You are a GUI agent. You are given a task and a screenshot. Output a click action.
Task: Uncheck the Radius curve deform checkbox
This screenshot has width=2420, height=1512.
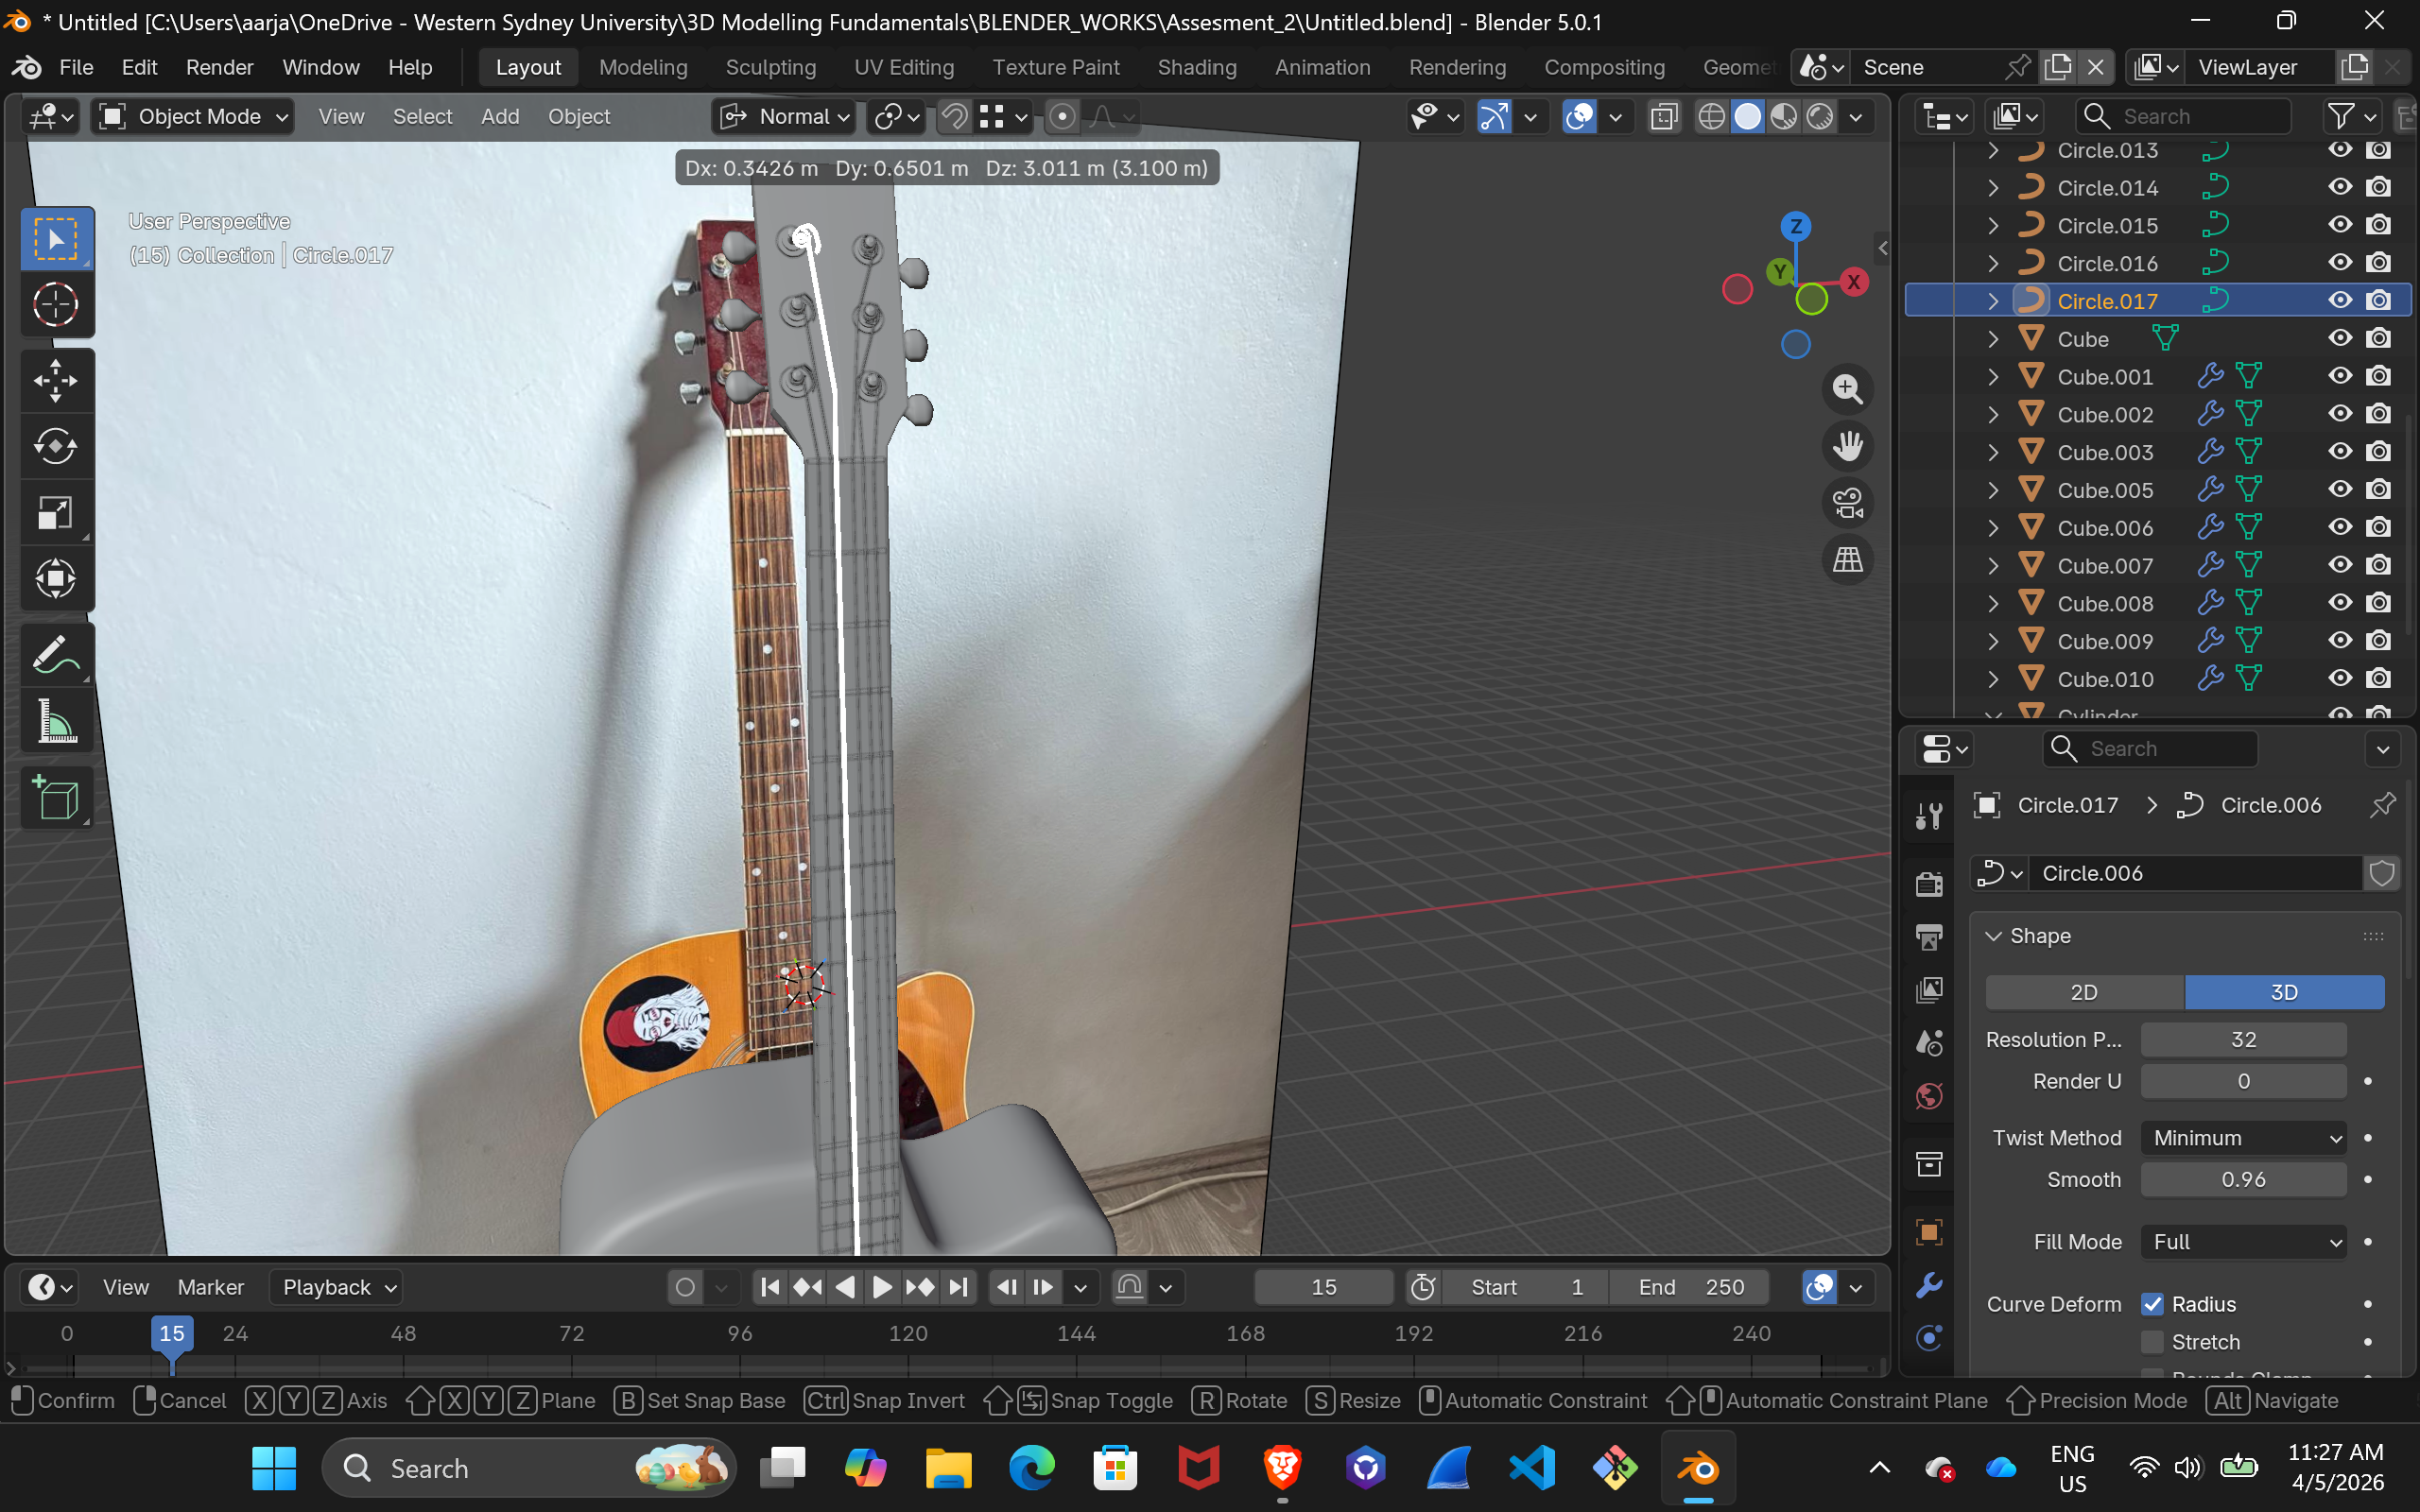click(2152, 1304)
